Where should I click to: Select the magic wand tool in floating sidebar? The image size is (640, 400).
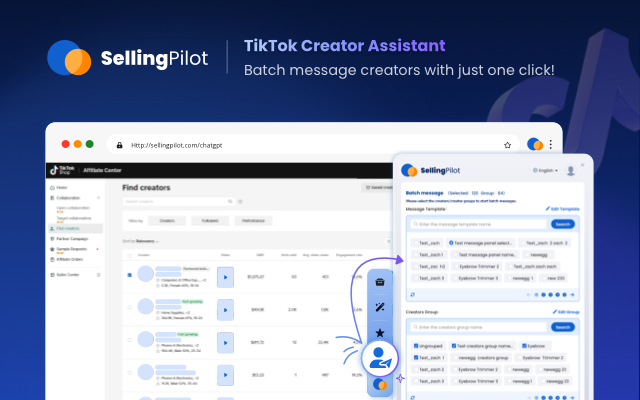click(380, 307)
